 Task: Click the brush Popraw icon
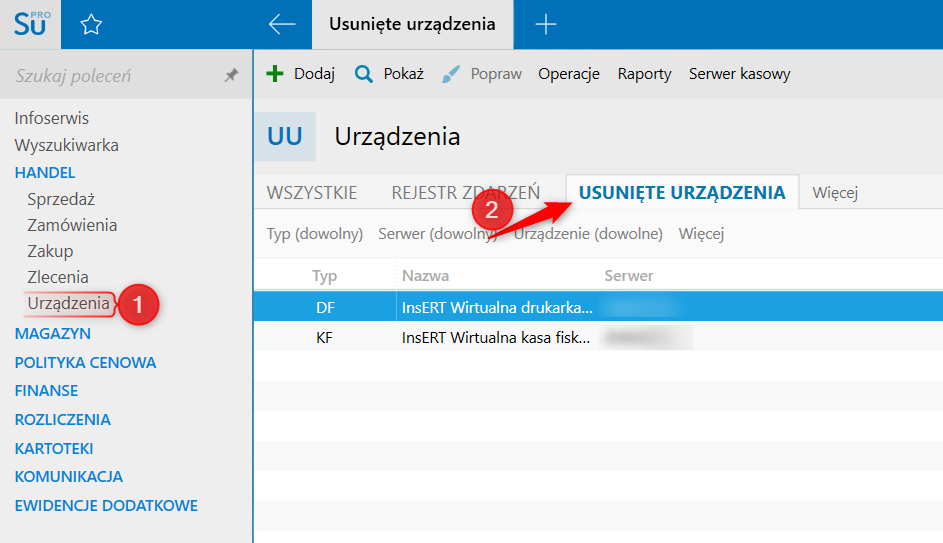(450, 74)
